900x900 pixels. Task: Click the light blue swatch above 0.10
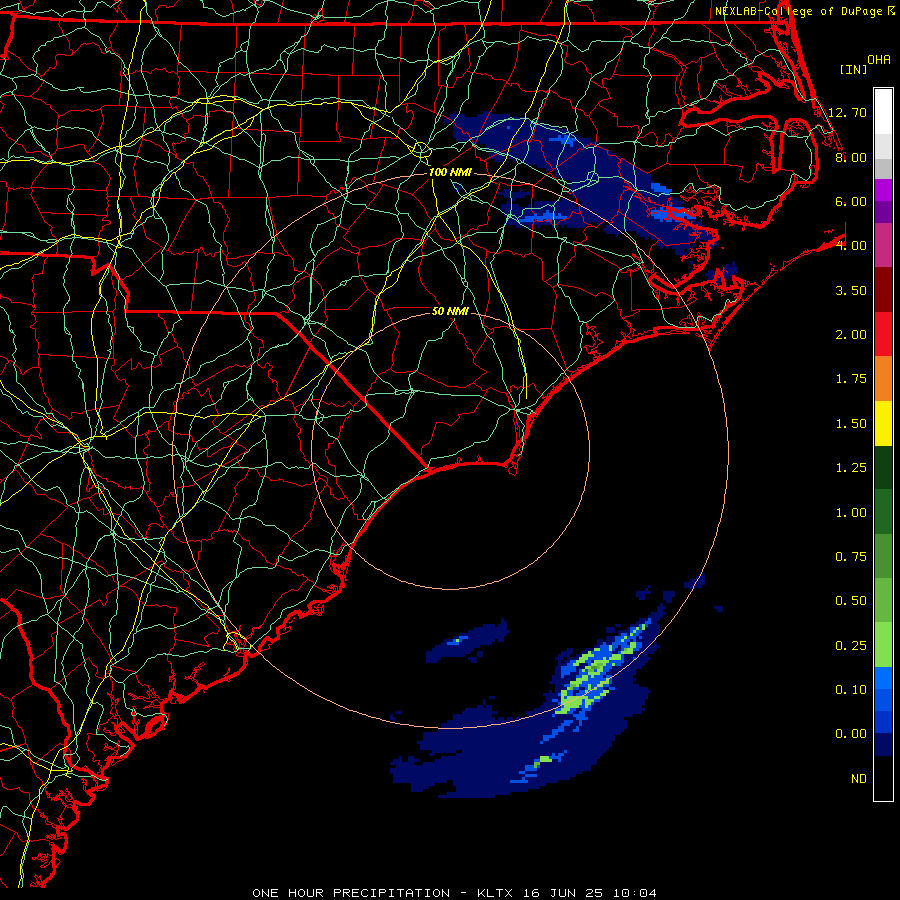(x=883, y=678)
